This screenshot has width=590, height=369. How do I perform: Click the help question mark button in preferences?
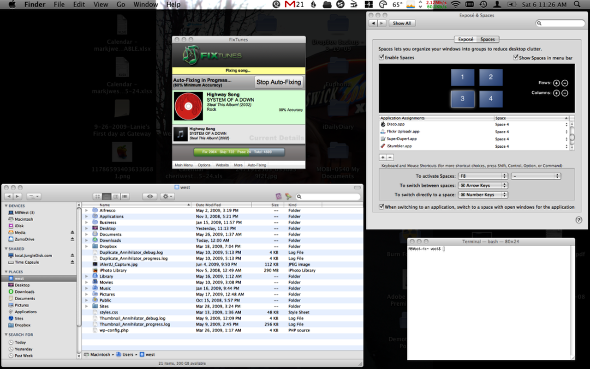579,220
